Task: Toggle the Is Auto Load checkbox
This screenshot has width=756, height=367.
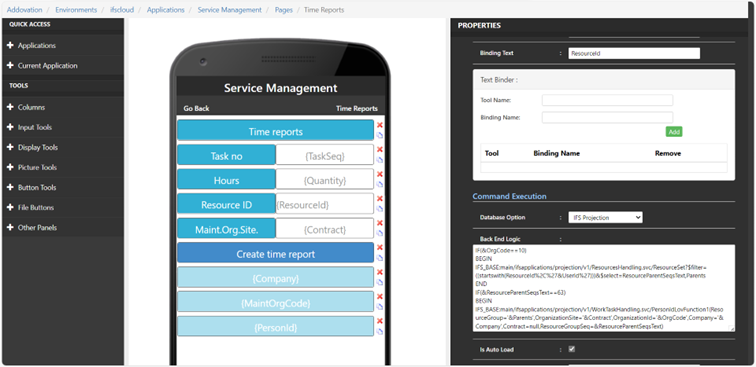Action: tap(572, 349)
